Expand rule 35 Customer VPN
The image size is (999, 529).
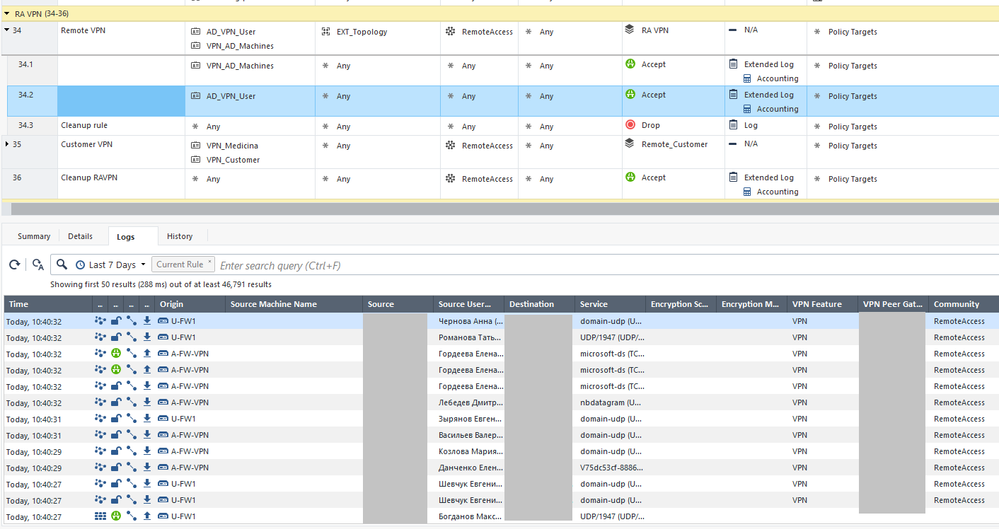[8, 145]
